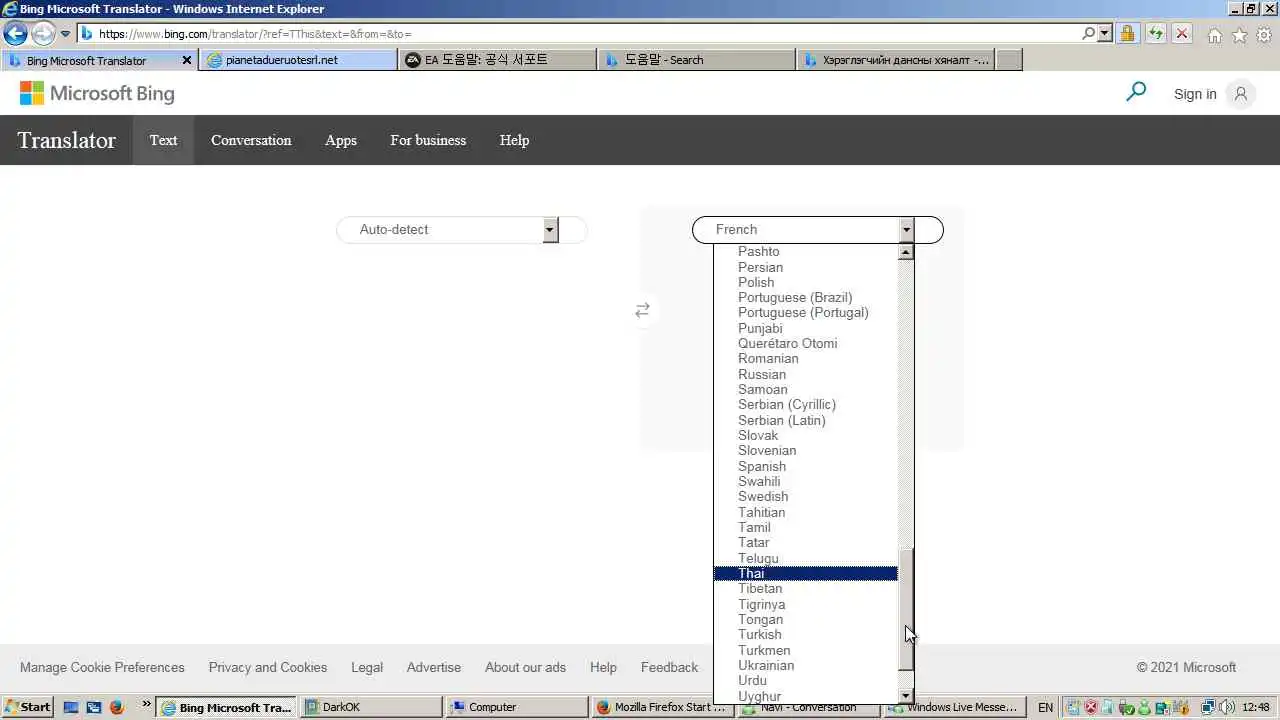The image size is (1280, 720).
Task: Click the language list scrollbar thumb
Action: point(906,610)
